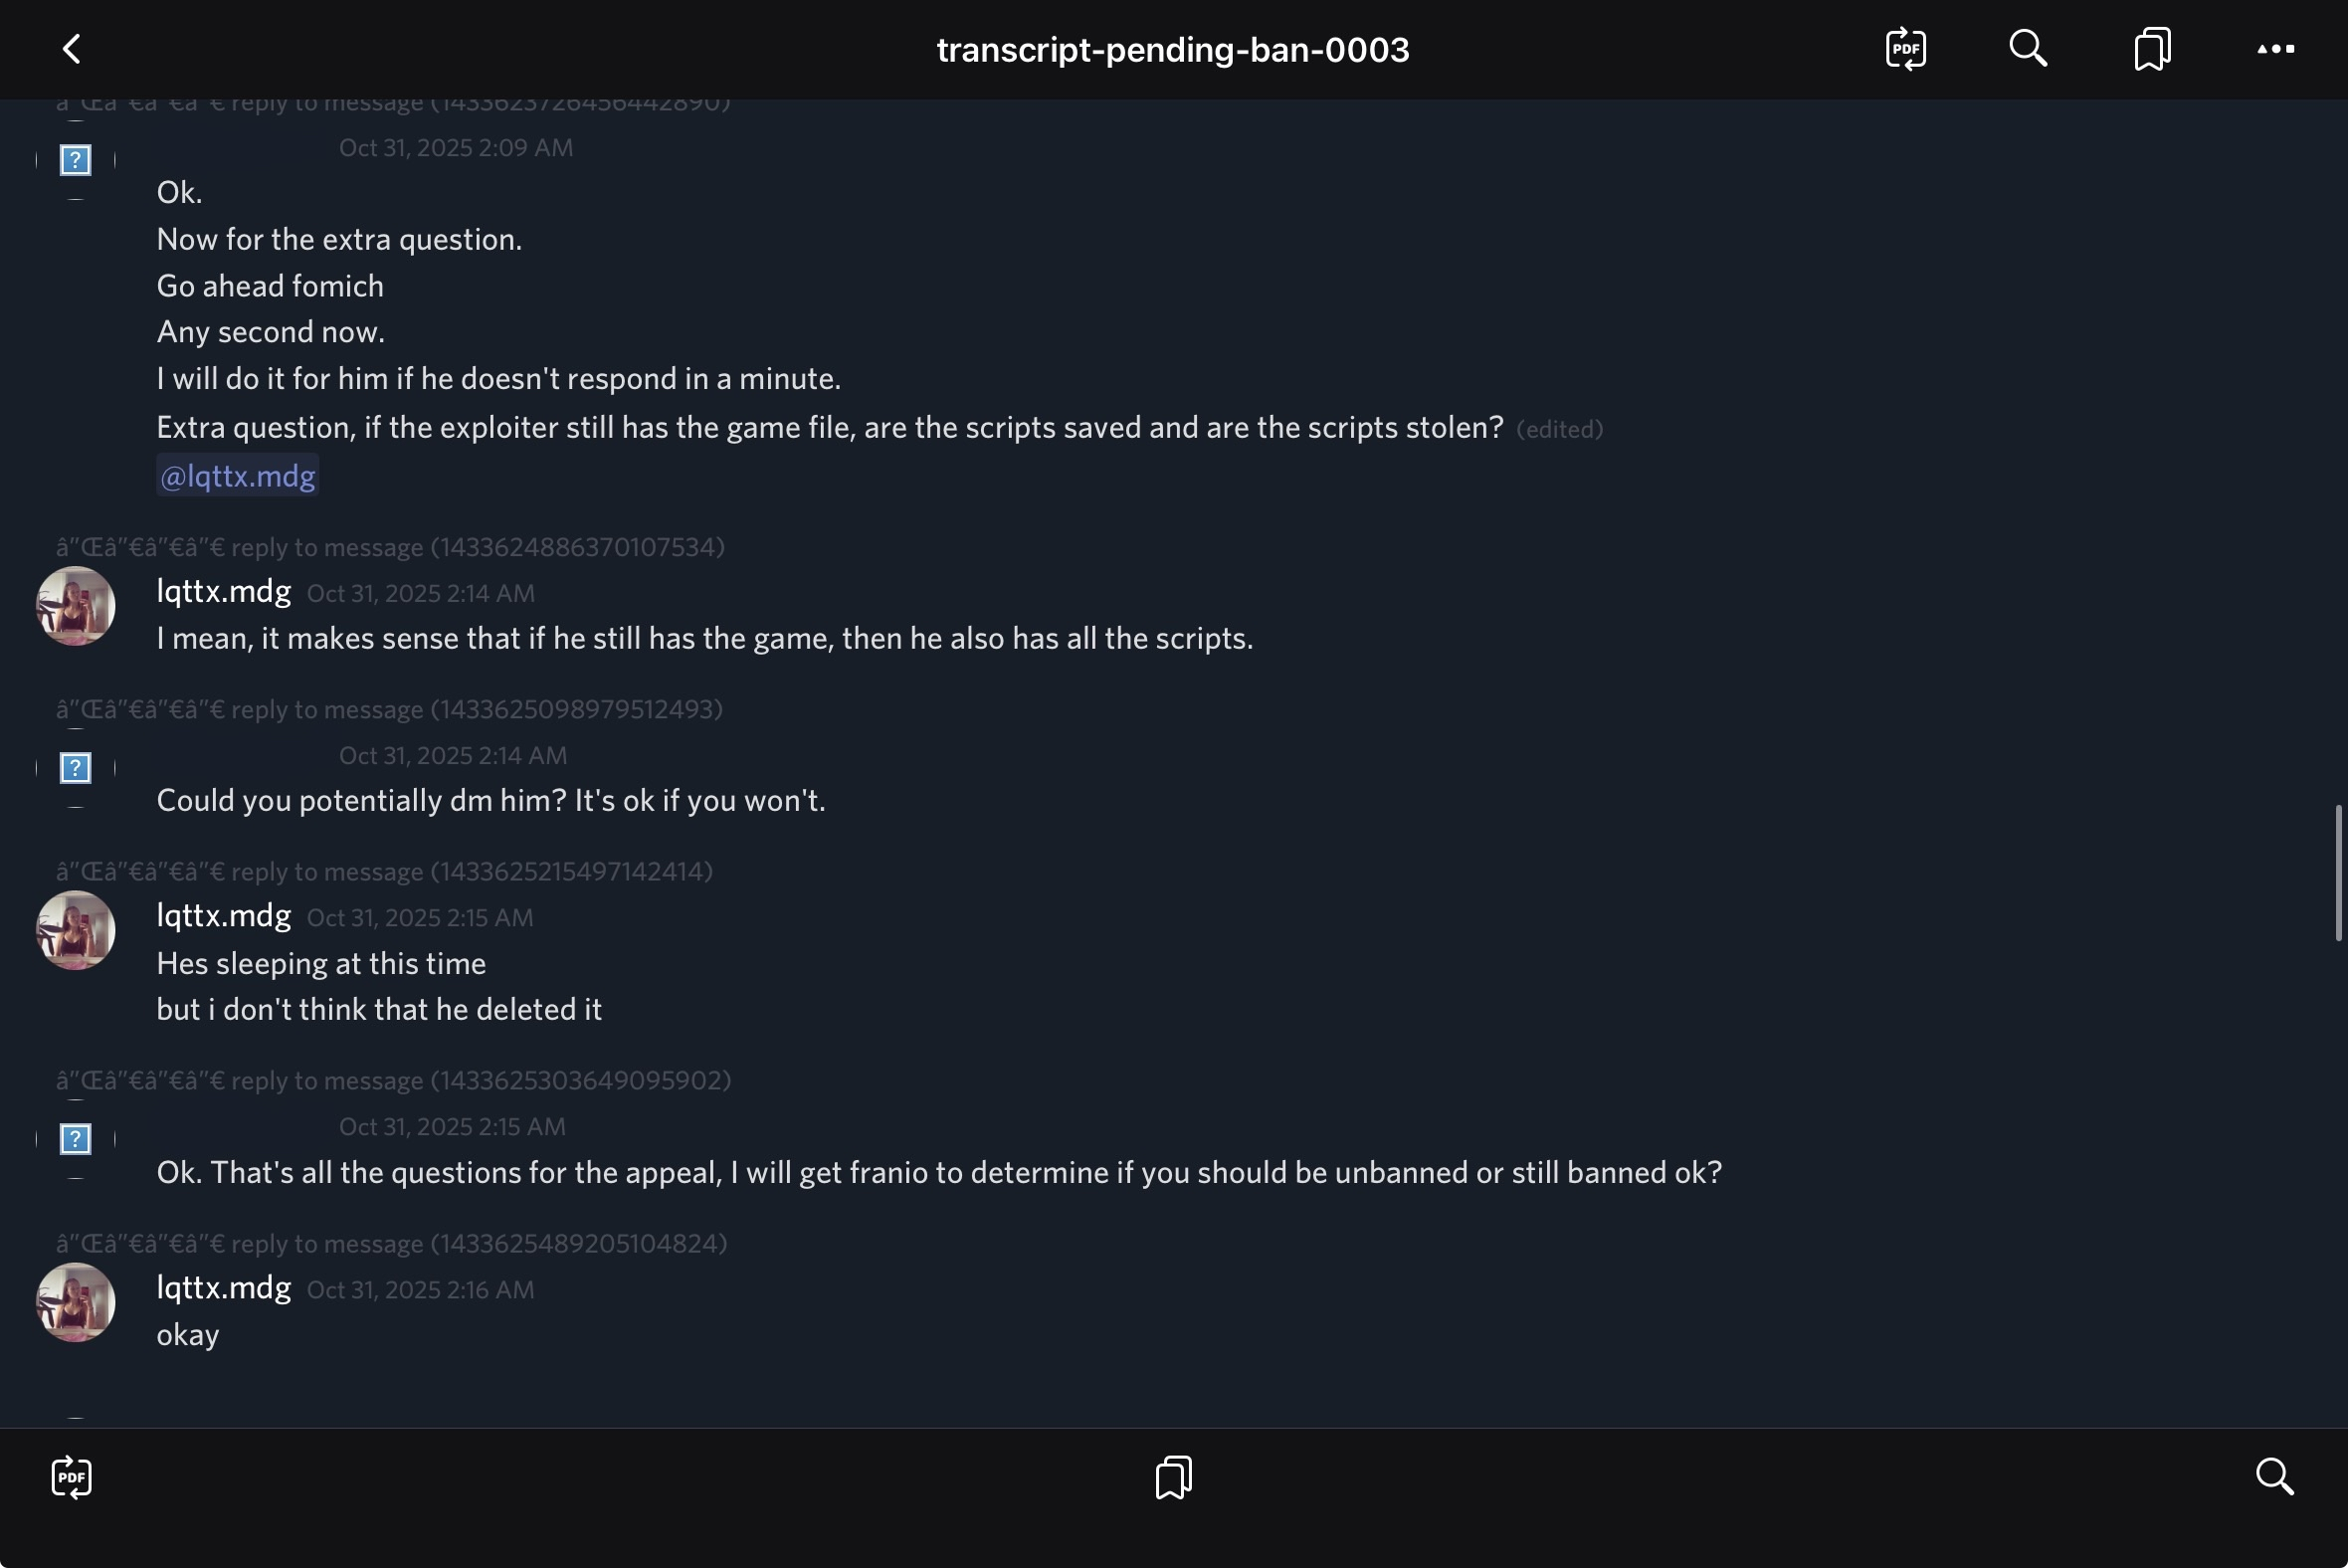The image size is (2348, 1568).
Task: Click lqttx.mdg avatar on 2:14 AM message
Action: 76,606
